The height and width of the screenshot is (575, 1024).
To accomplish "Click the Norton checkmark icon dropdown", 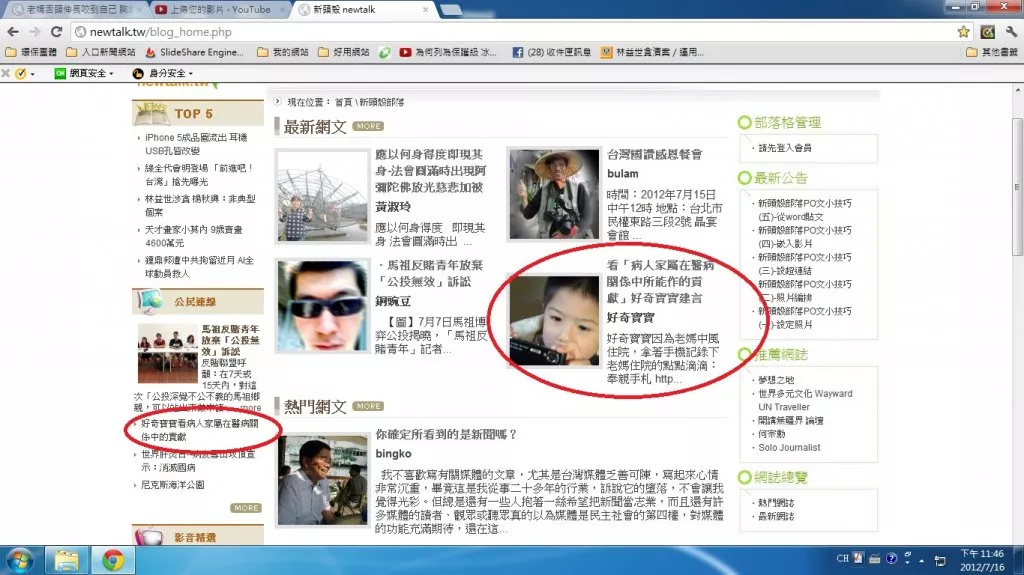I will (25, 73).
